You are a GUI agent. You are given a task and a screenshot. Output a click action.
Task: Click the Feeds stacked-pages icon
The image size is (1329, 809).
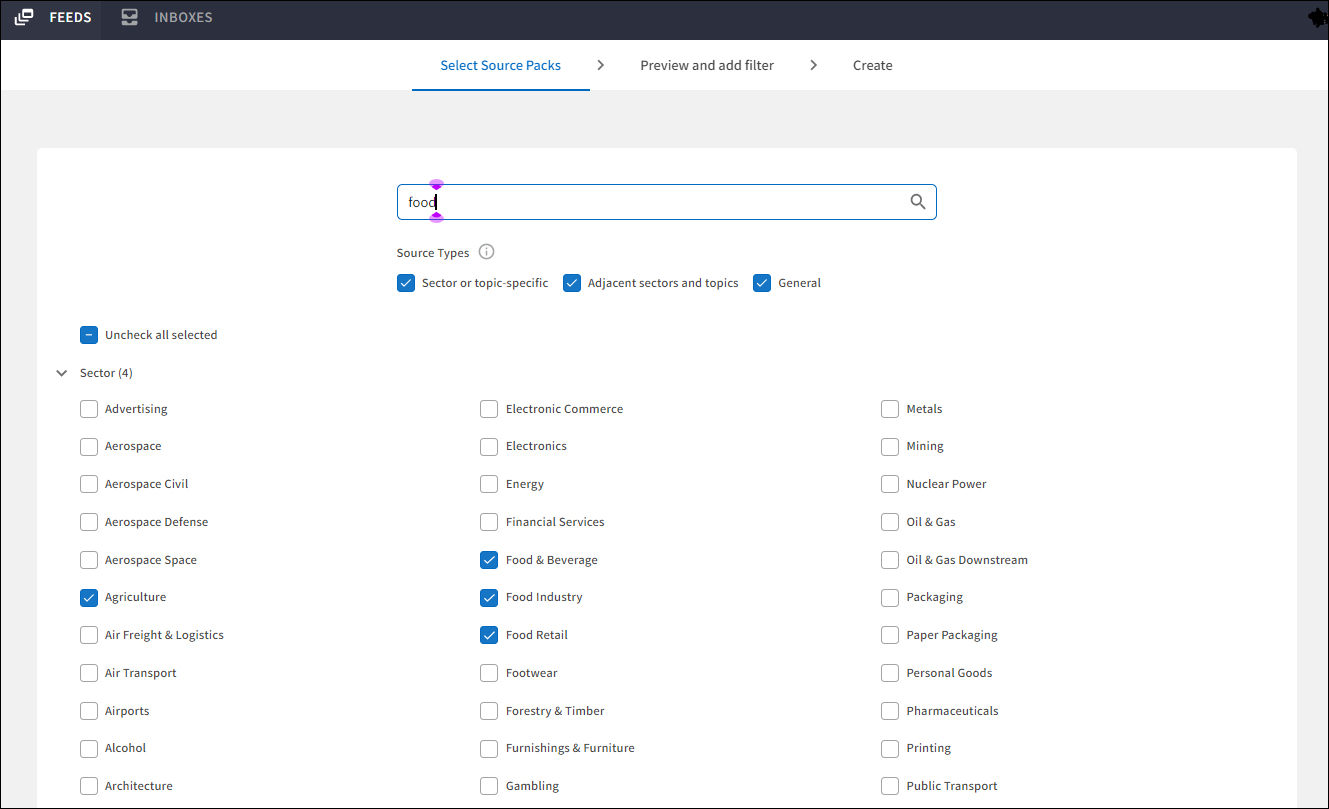click(24, 18)
